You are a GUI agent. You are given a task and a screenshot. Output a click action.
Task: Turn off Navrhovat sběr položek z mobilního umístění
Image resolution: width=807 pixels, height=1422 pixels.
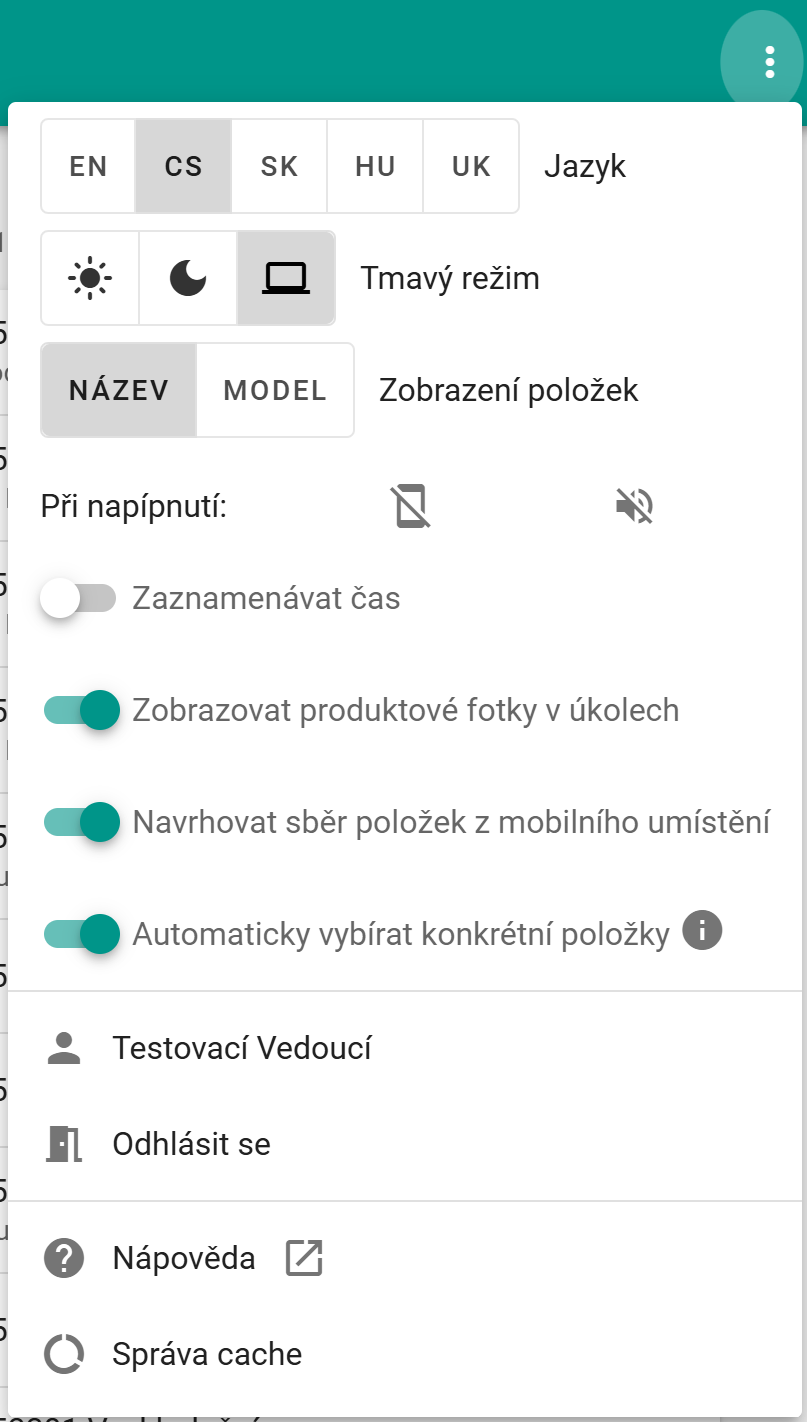point(82,822)
